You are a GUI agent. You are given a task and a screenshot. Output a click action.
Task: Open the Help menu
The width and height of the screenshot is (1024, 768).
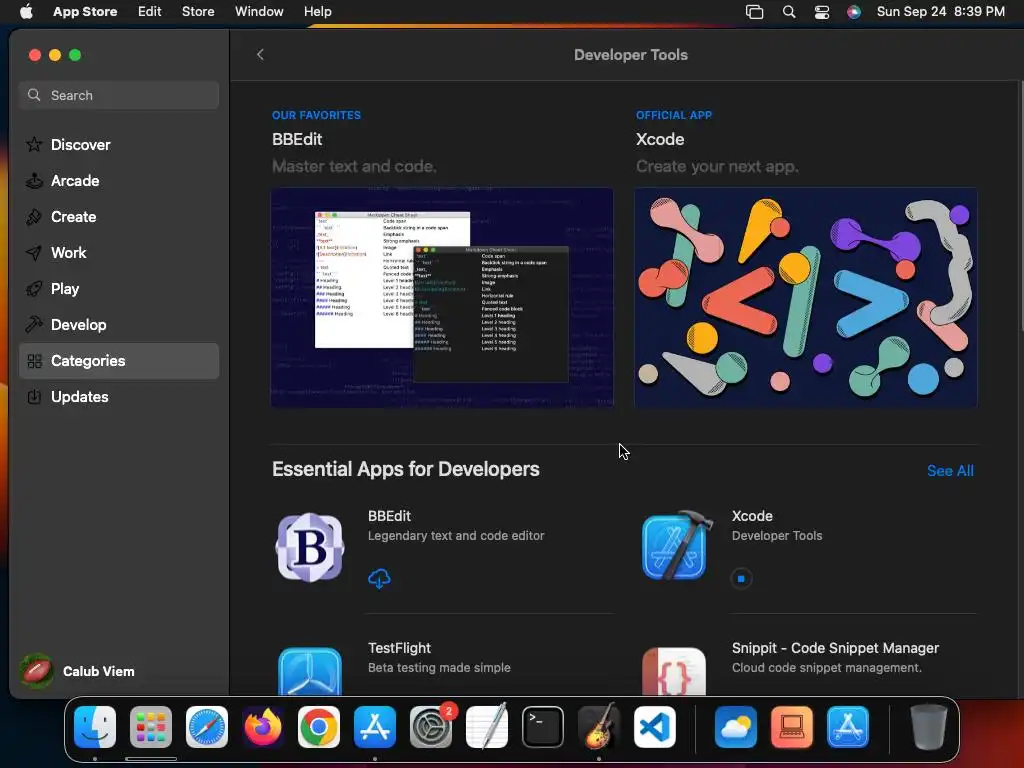point(317,12)
